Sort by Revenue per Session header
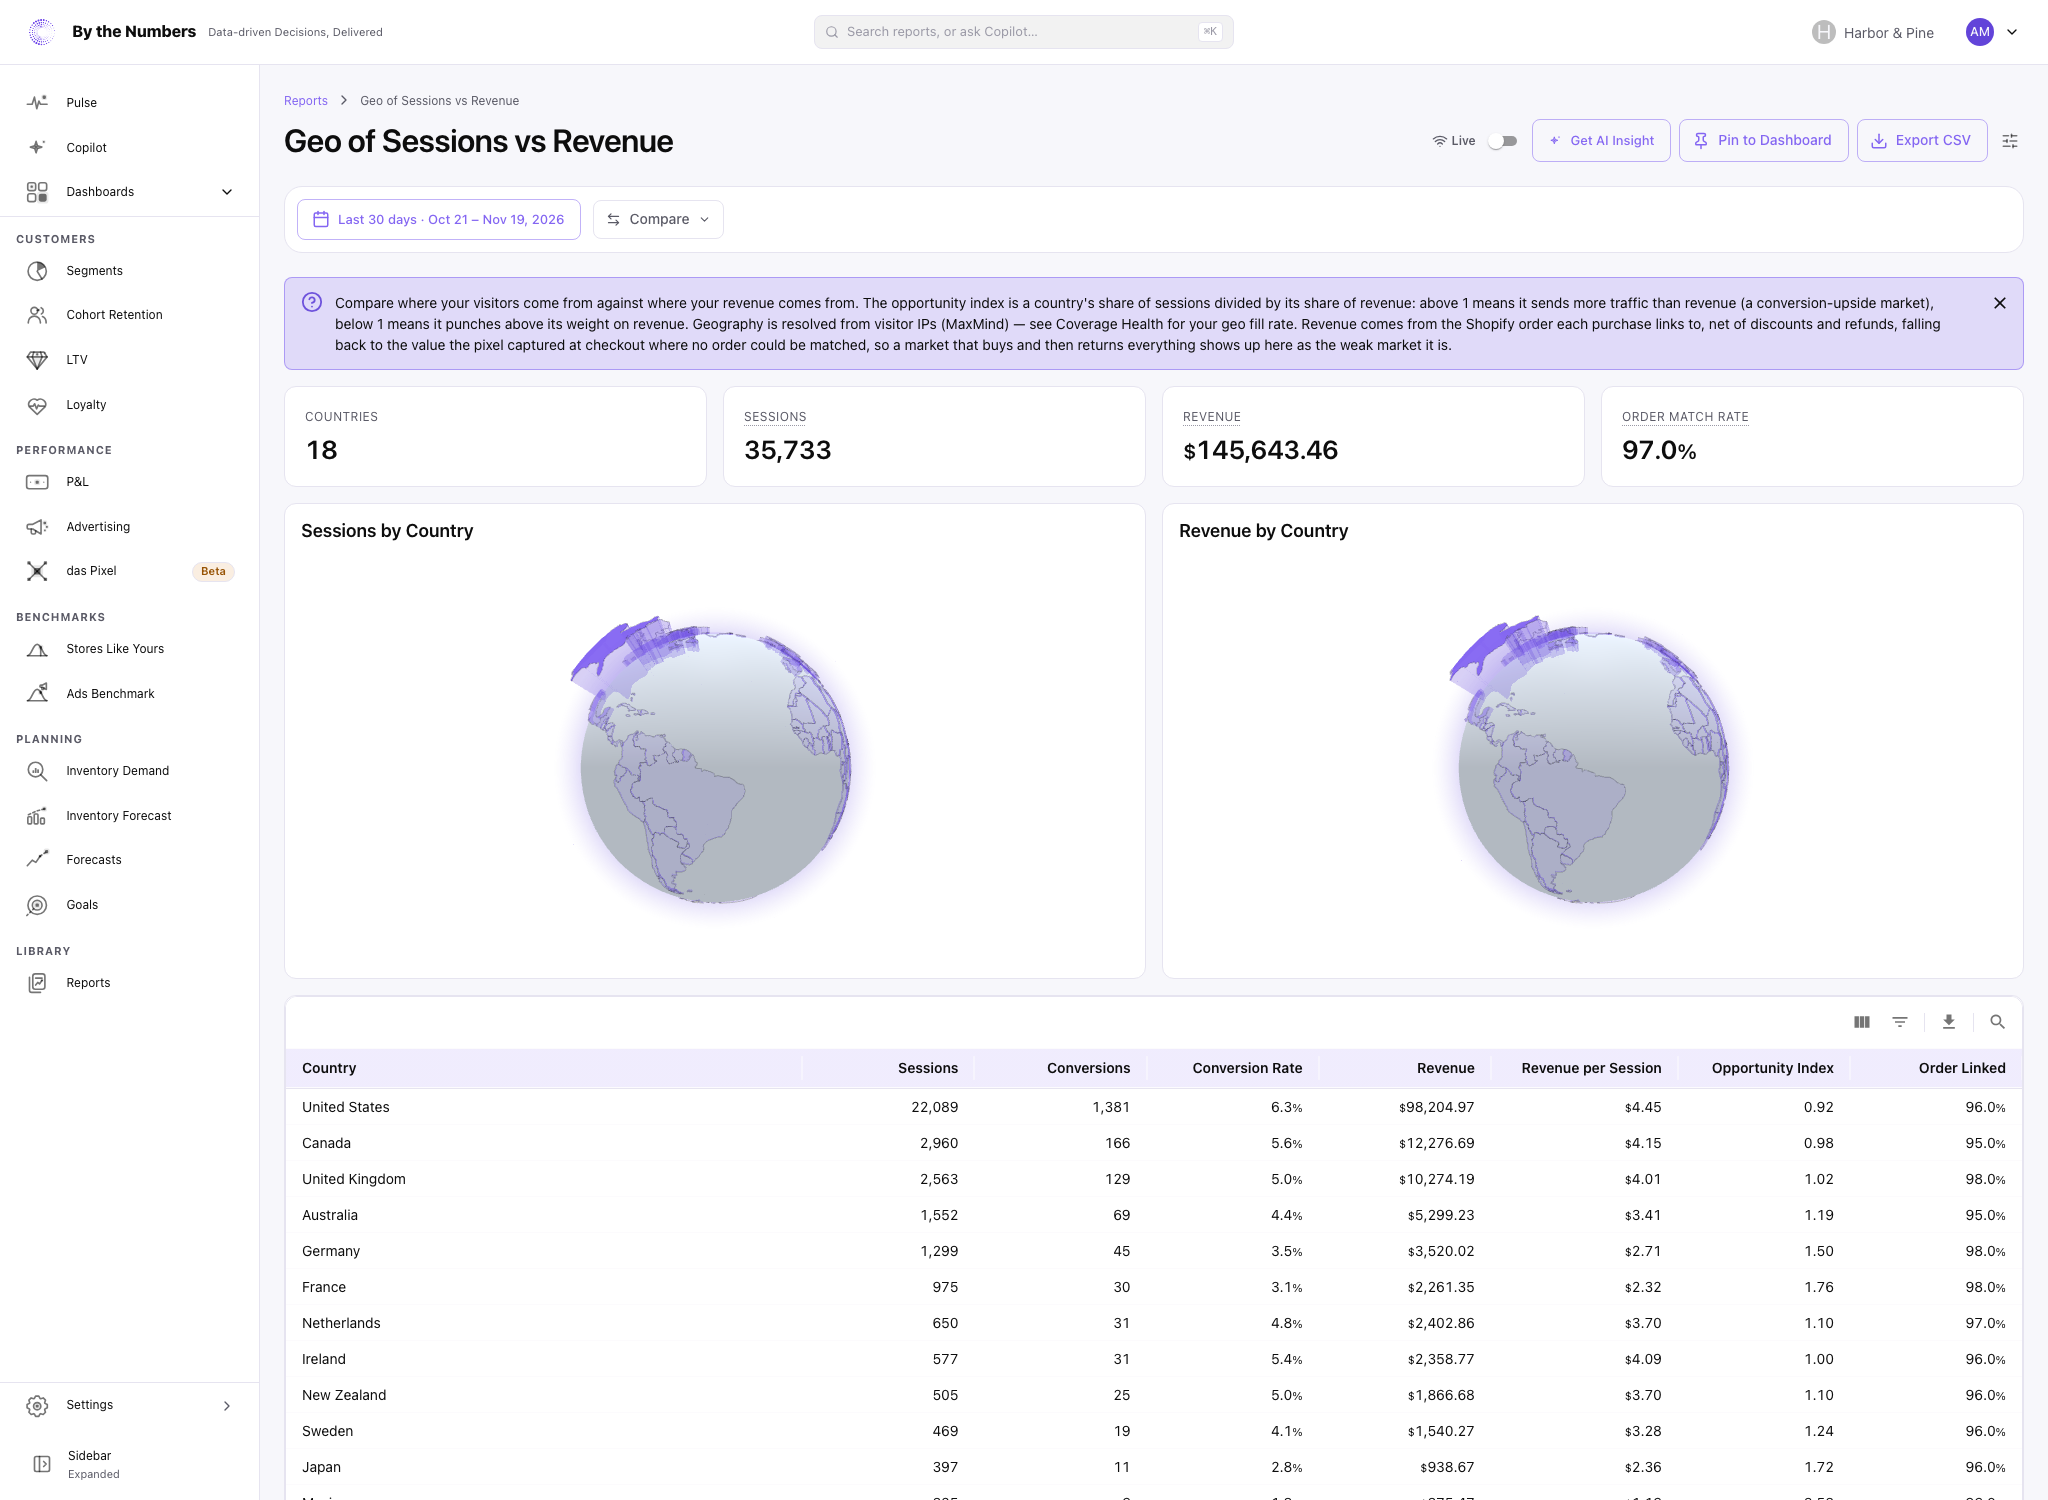The width and height of the screenshot is (2048, 1500). (x=1591, y=1068)
